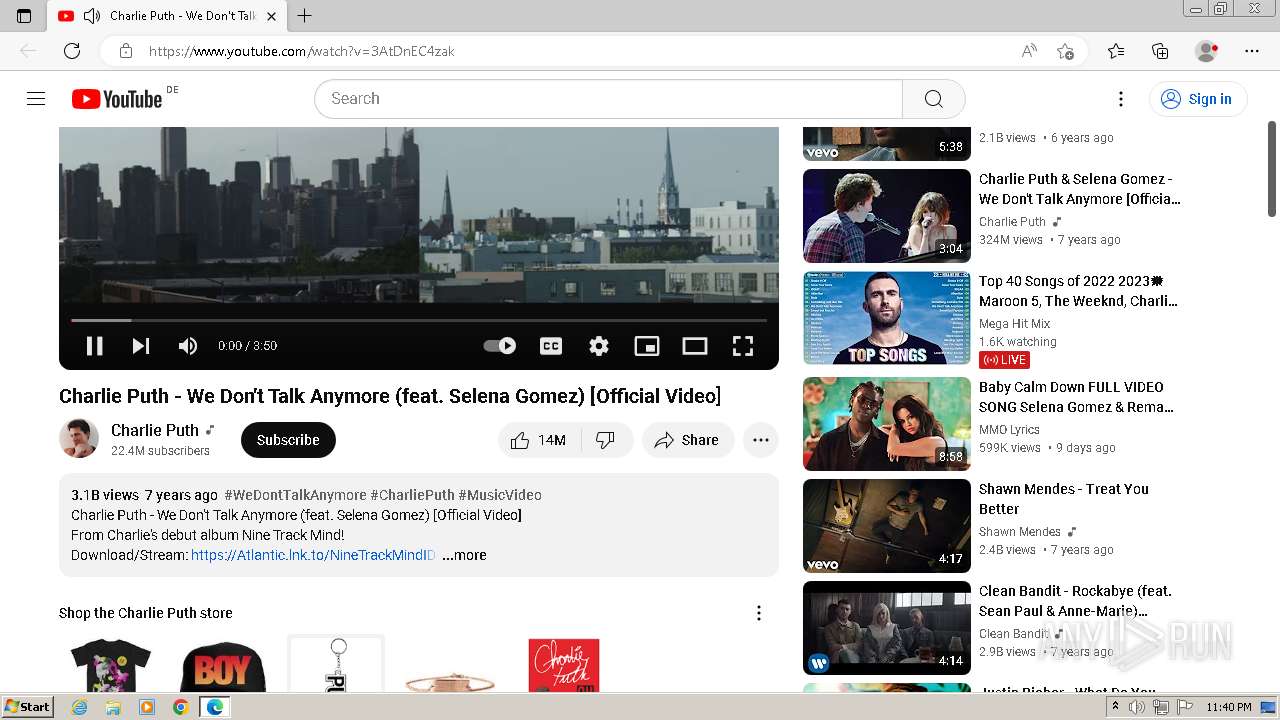
Task: Add this page to favorites
Action: point(1065,51)
